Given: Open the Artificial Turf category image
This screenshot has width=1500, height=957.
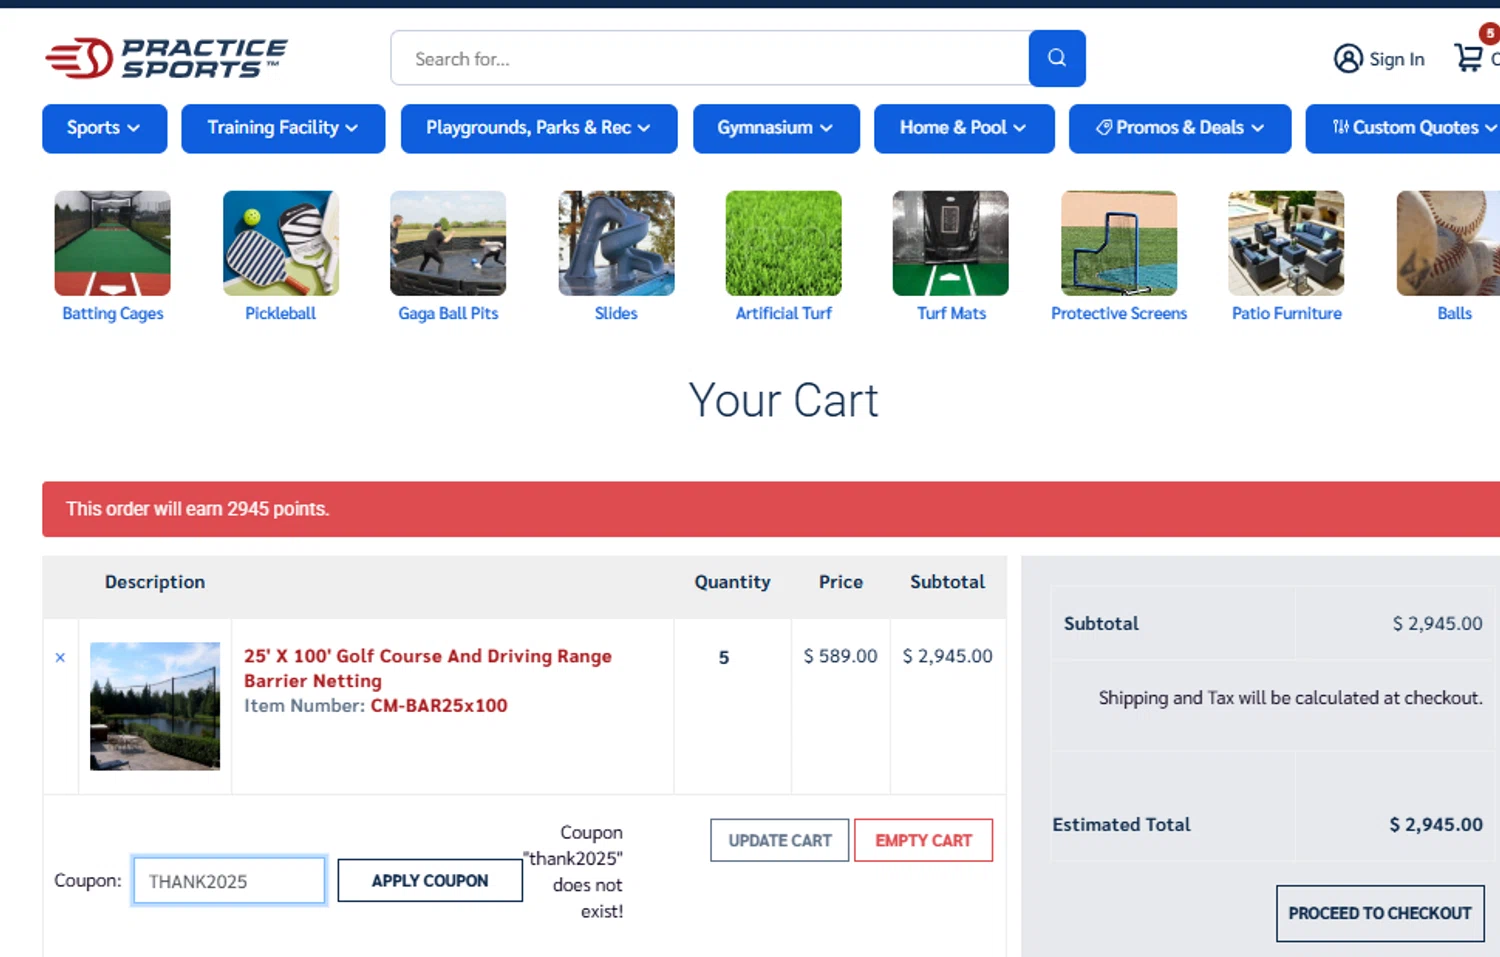Looking at the screenshot, I should [783, 243].
